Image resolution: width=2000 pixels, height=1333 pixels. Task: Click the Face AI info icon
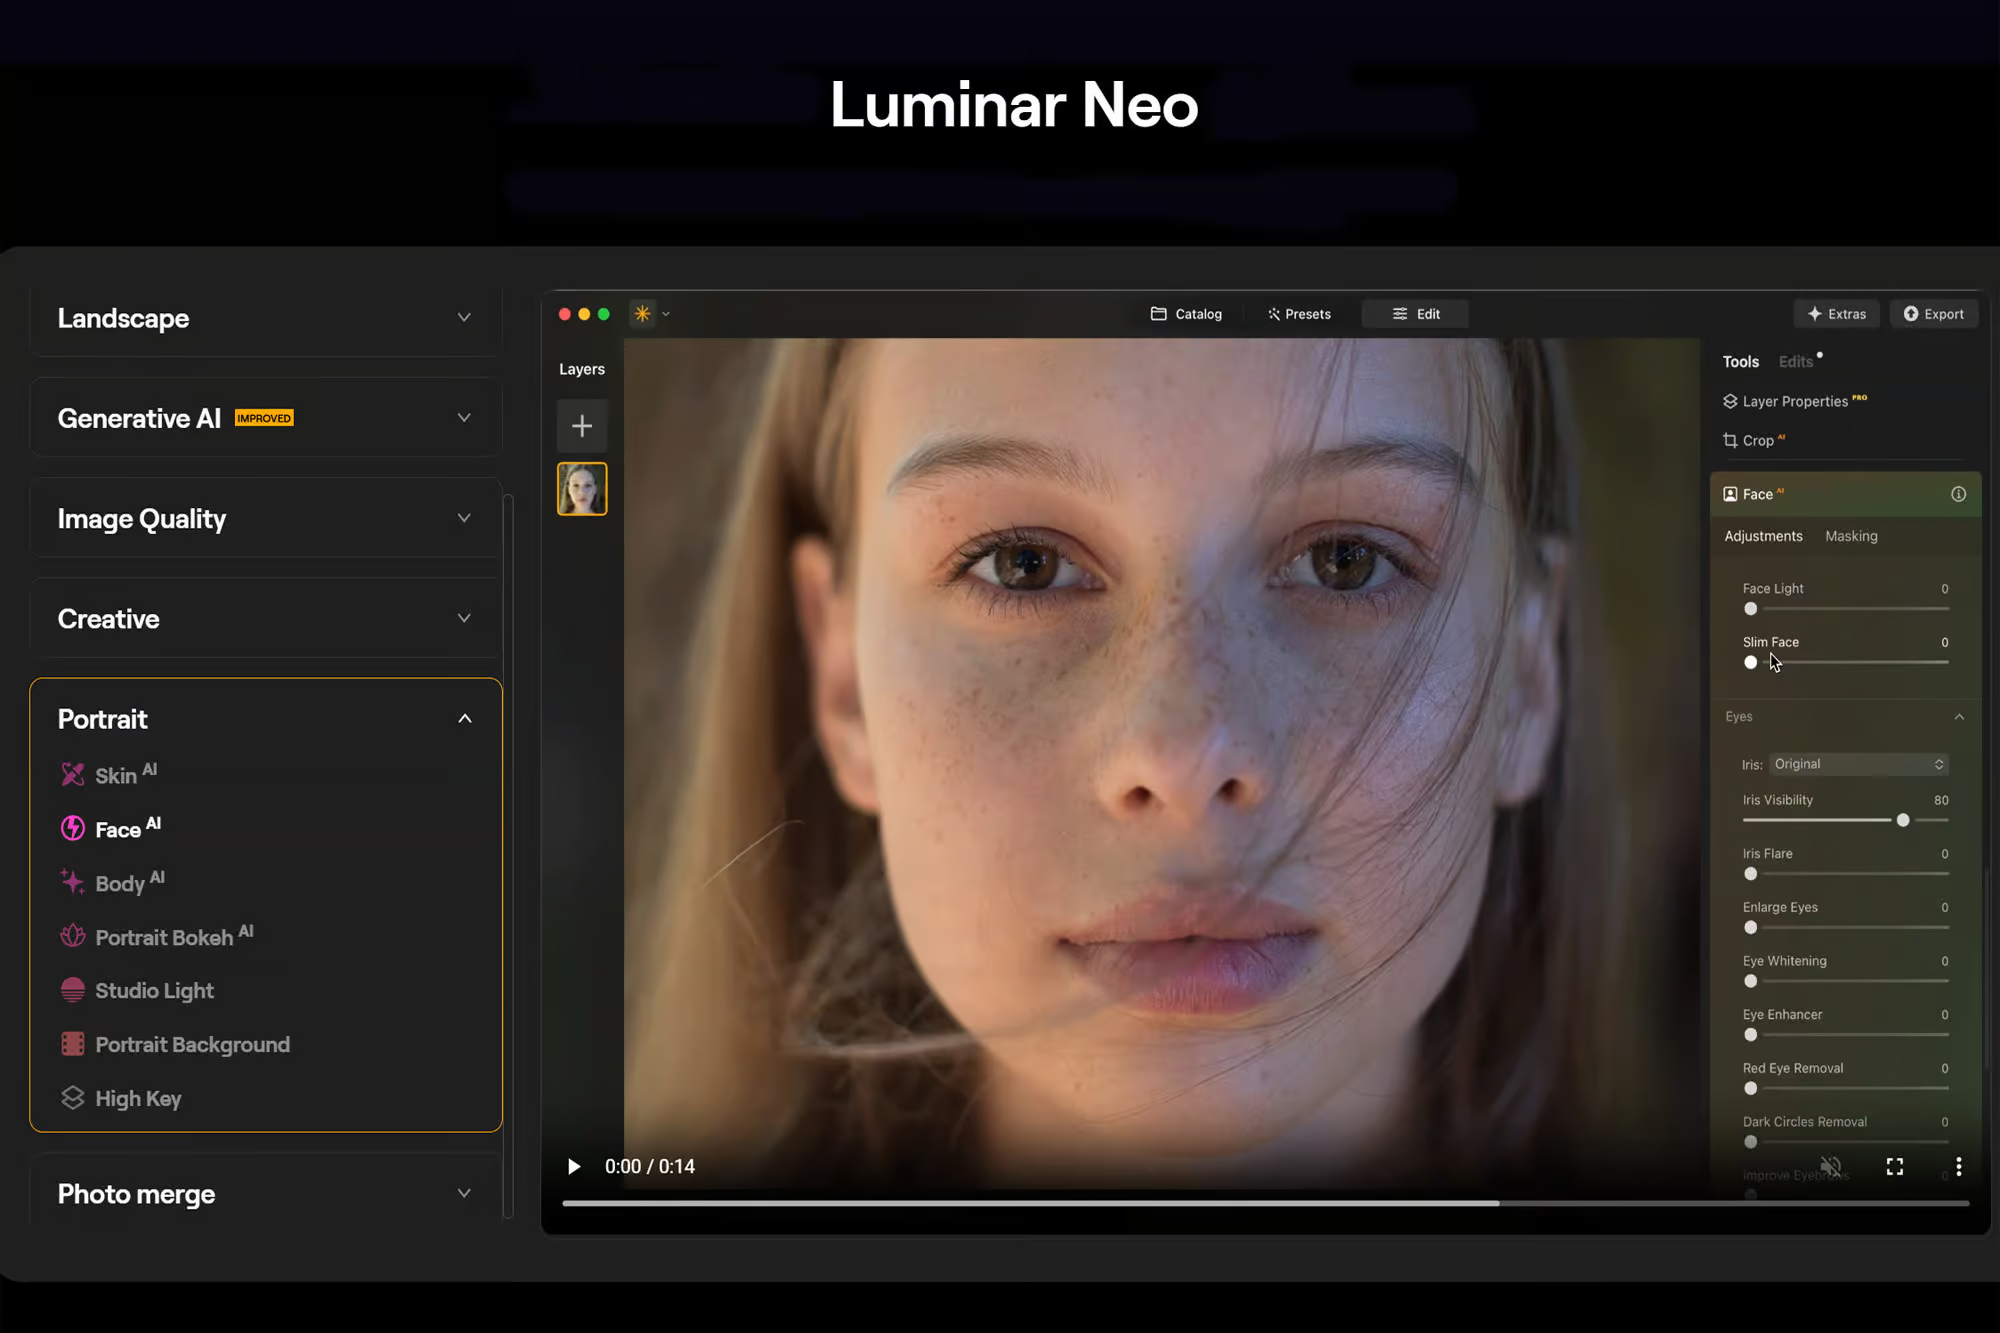pos(1959,493)
